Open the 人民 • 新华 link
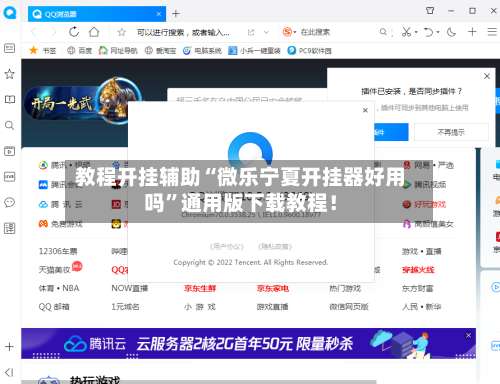The image size is (500, 384). click(422, 307)
